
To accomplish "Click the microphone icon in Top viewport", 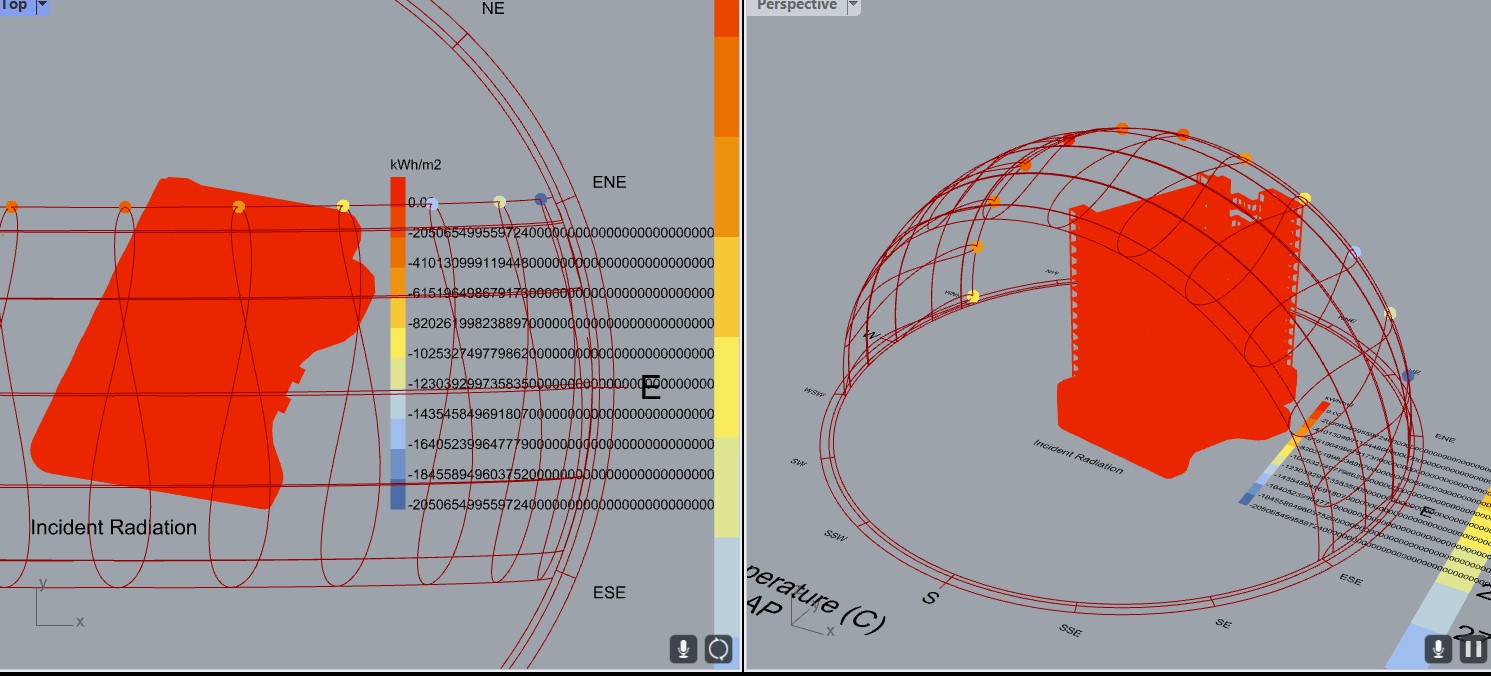I will (x=683, y=649).
